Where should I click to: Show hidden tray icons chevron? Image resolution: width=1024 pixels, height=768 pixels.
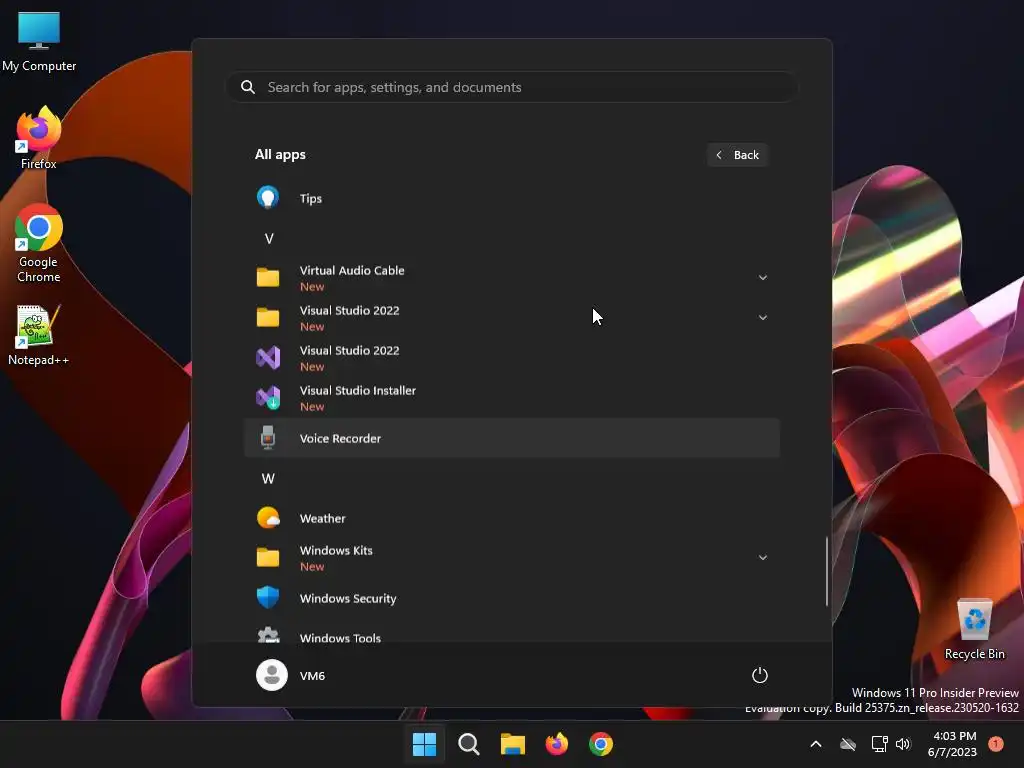coord(816,744)
